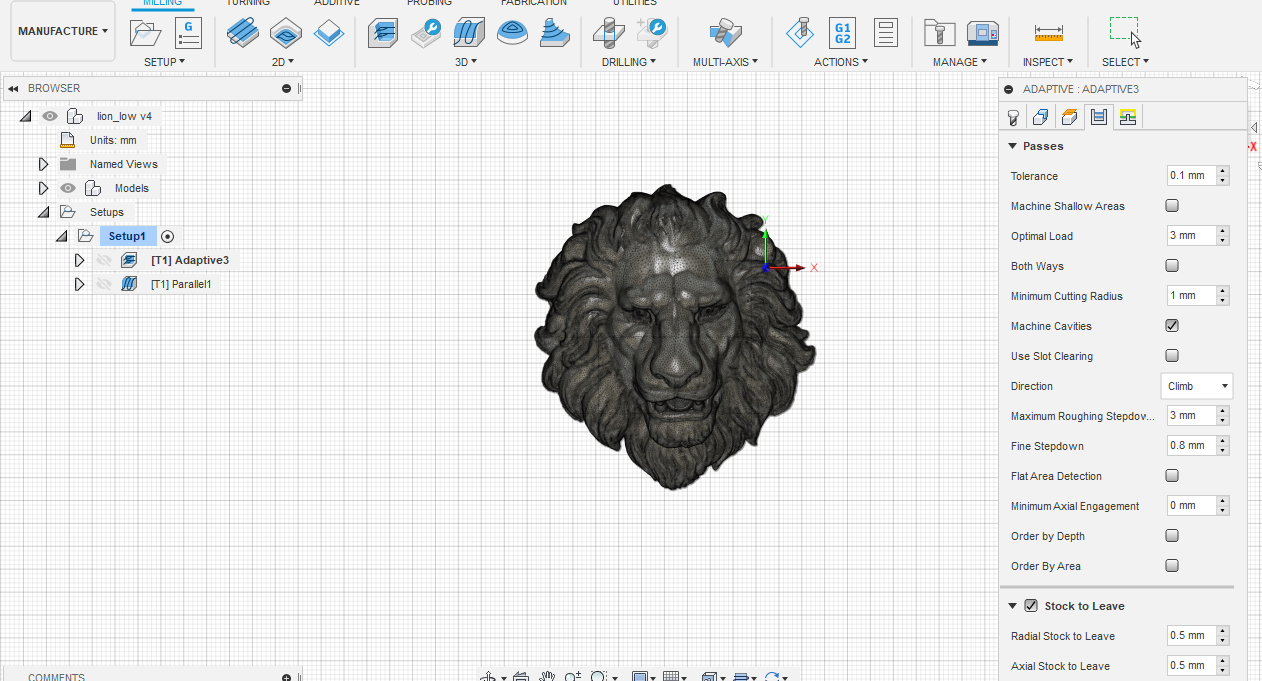Select the Setup1 item in browser
The width and height of the screenshot is (1262, 681).
tap(127, 236)
